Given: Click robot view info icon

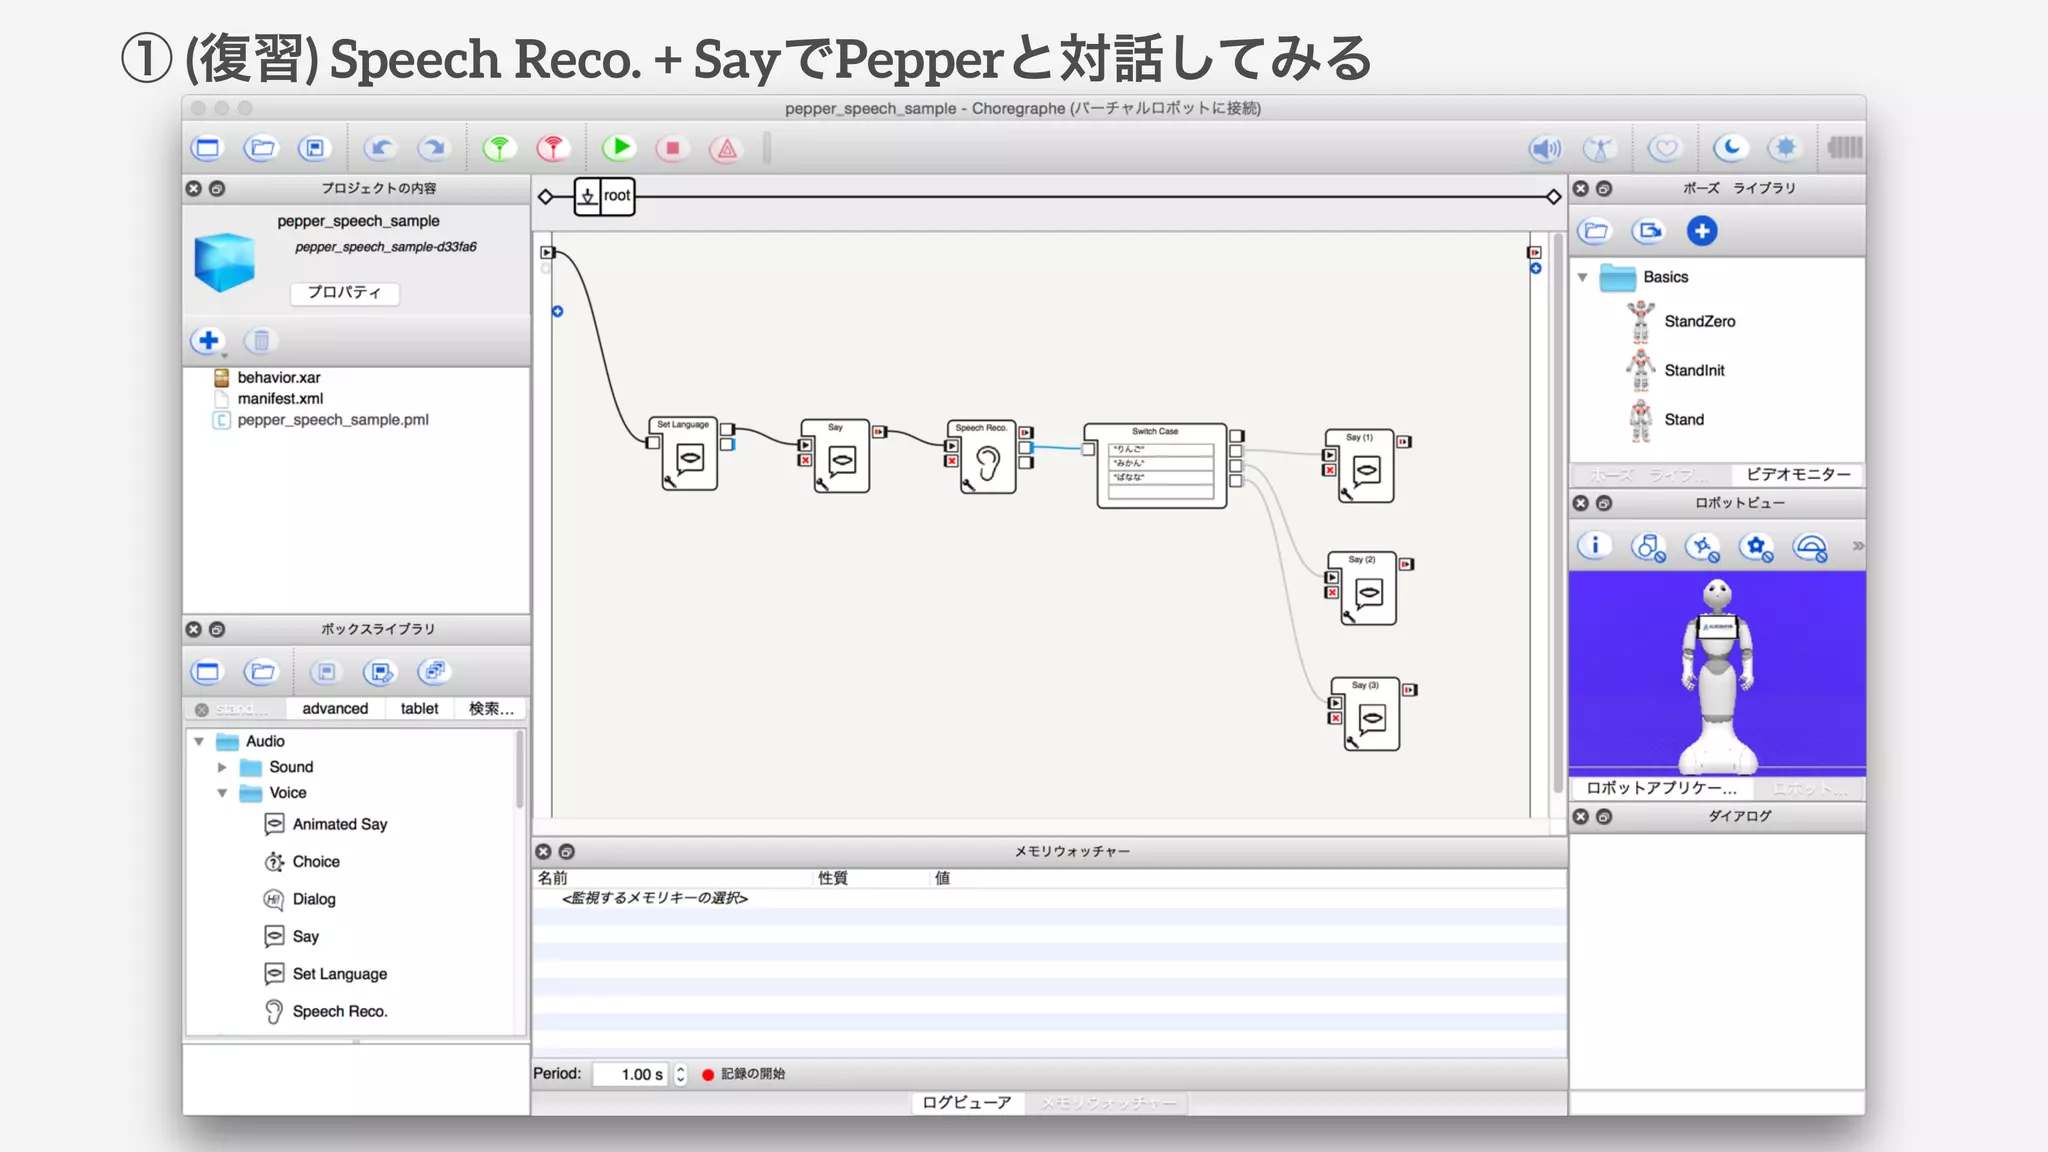Looking at the screenshot, I should (1595, 546).
